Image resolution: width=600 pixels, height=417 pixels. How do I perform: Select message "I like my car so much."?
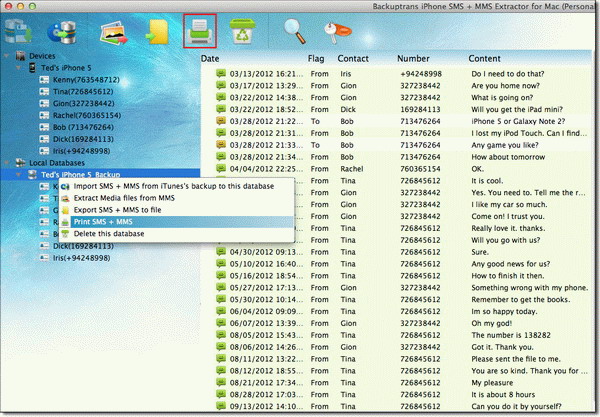pyautogui.click(x=509, y=204)
